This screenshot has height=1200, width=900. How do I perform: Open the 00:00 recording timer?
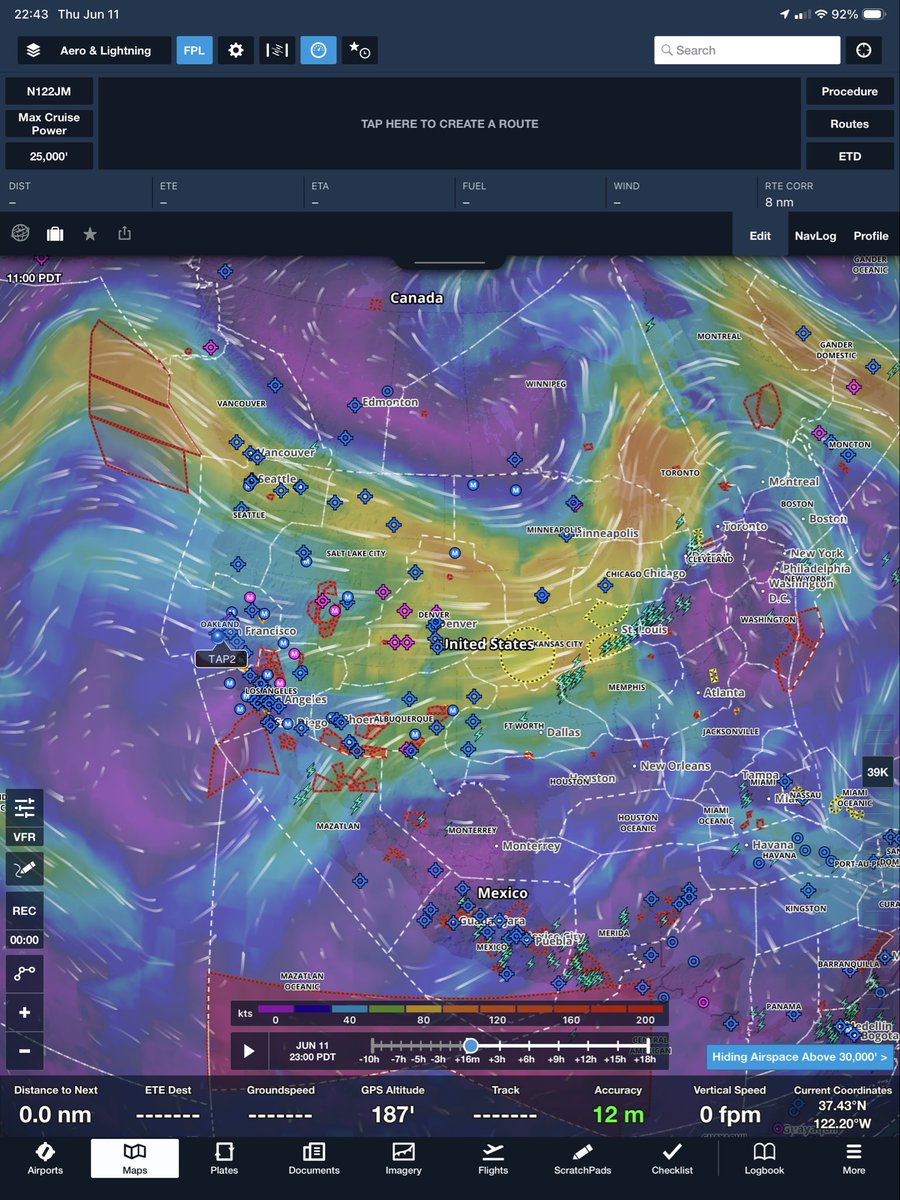[x=24, y=940]
